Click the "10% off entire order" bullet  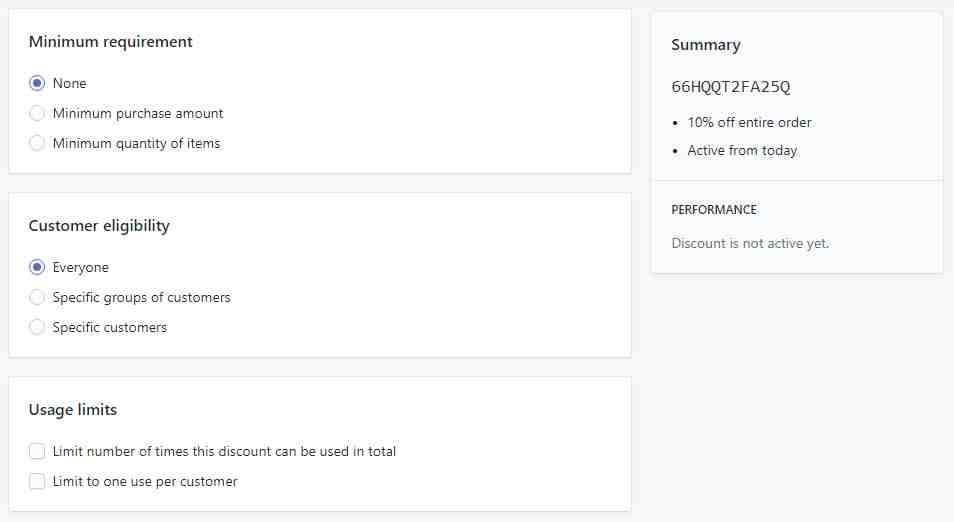pos(749,123)
